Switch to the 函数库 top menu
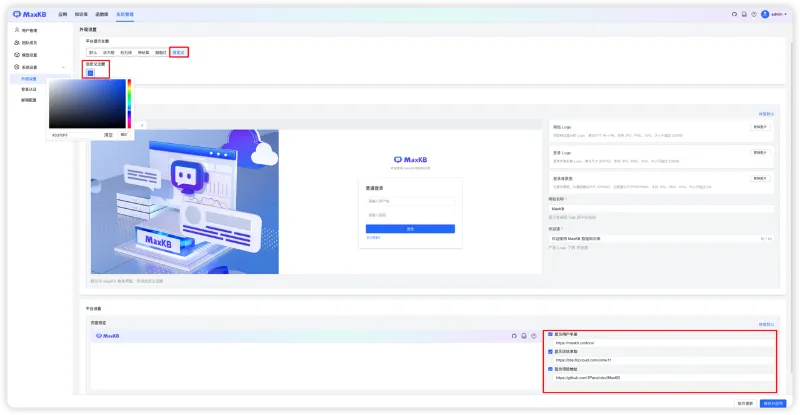Screen dimensions: 800x415 [102, 14]
